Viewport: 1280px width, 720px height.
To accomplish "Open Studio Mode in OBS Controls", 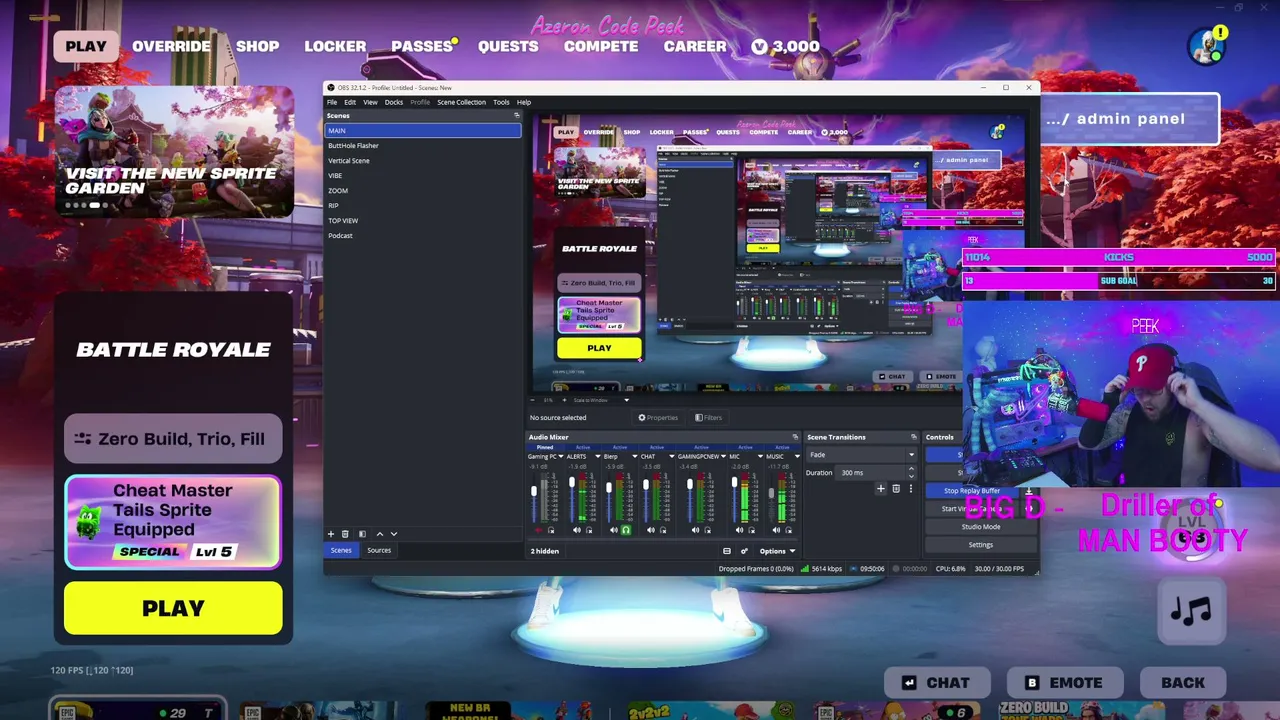I will pyautogui.click(x=981, y=527).
